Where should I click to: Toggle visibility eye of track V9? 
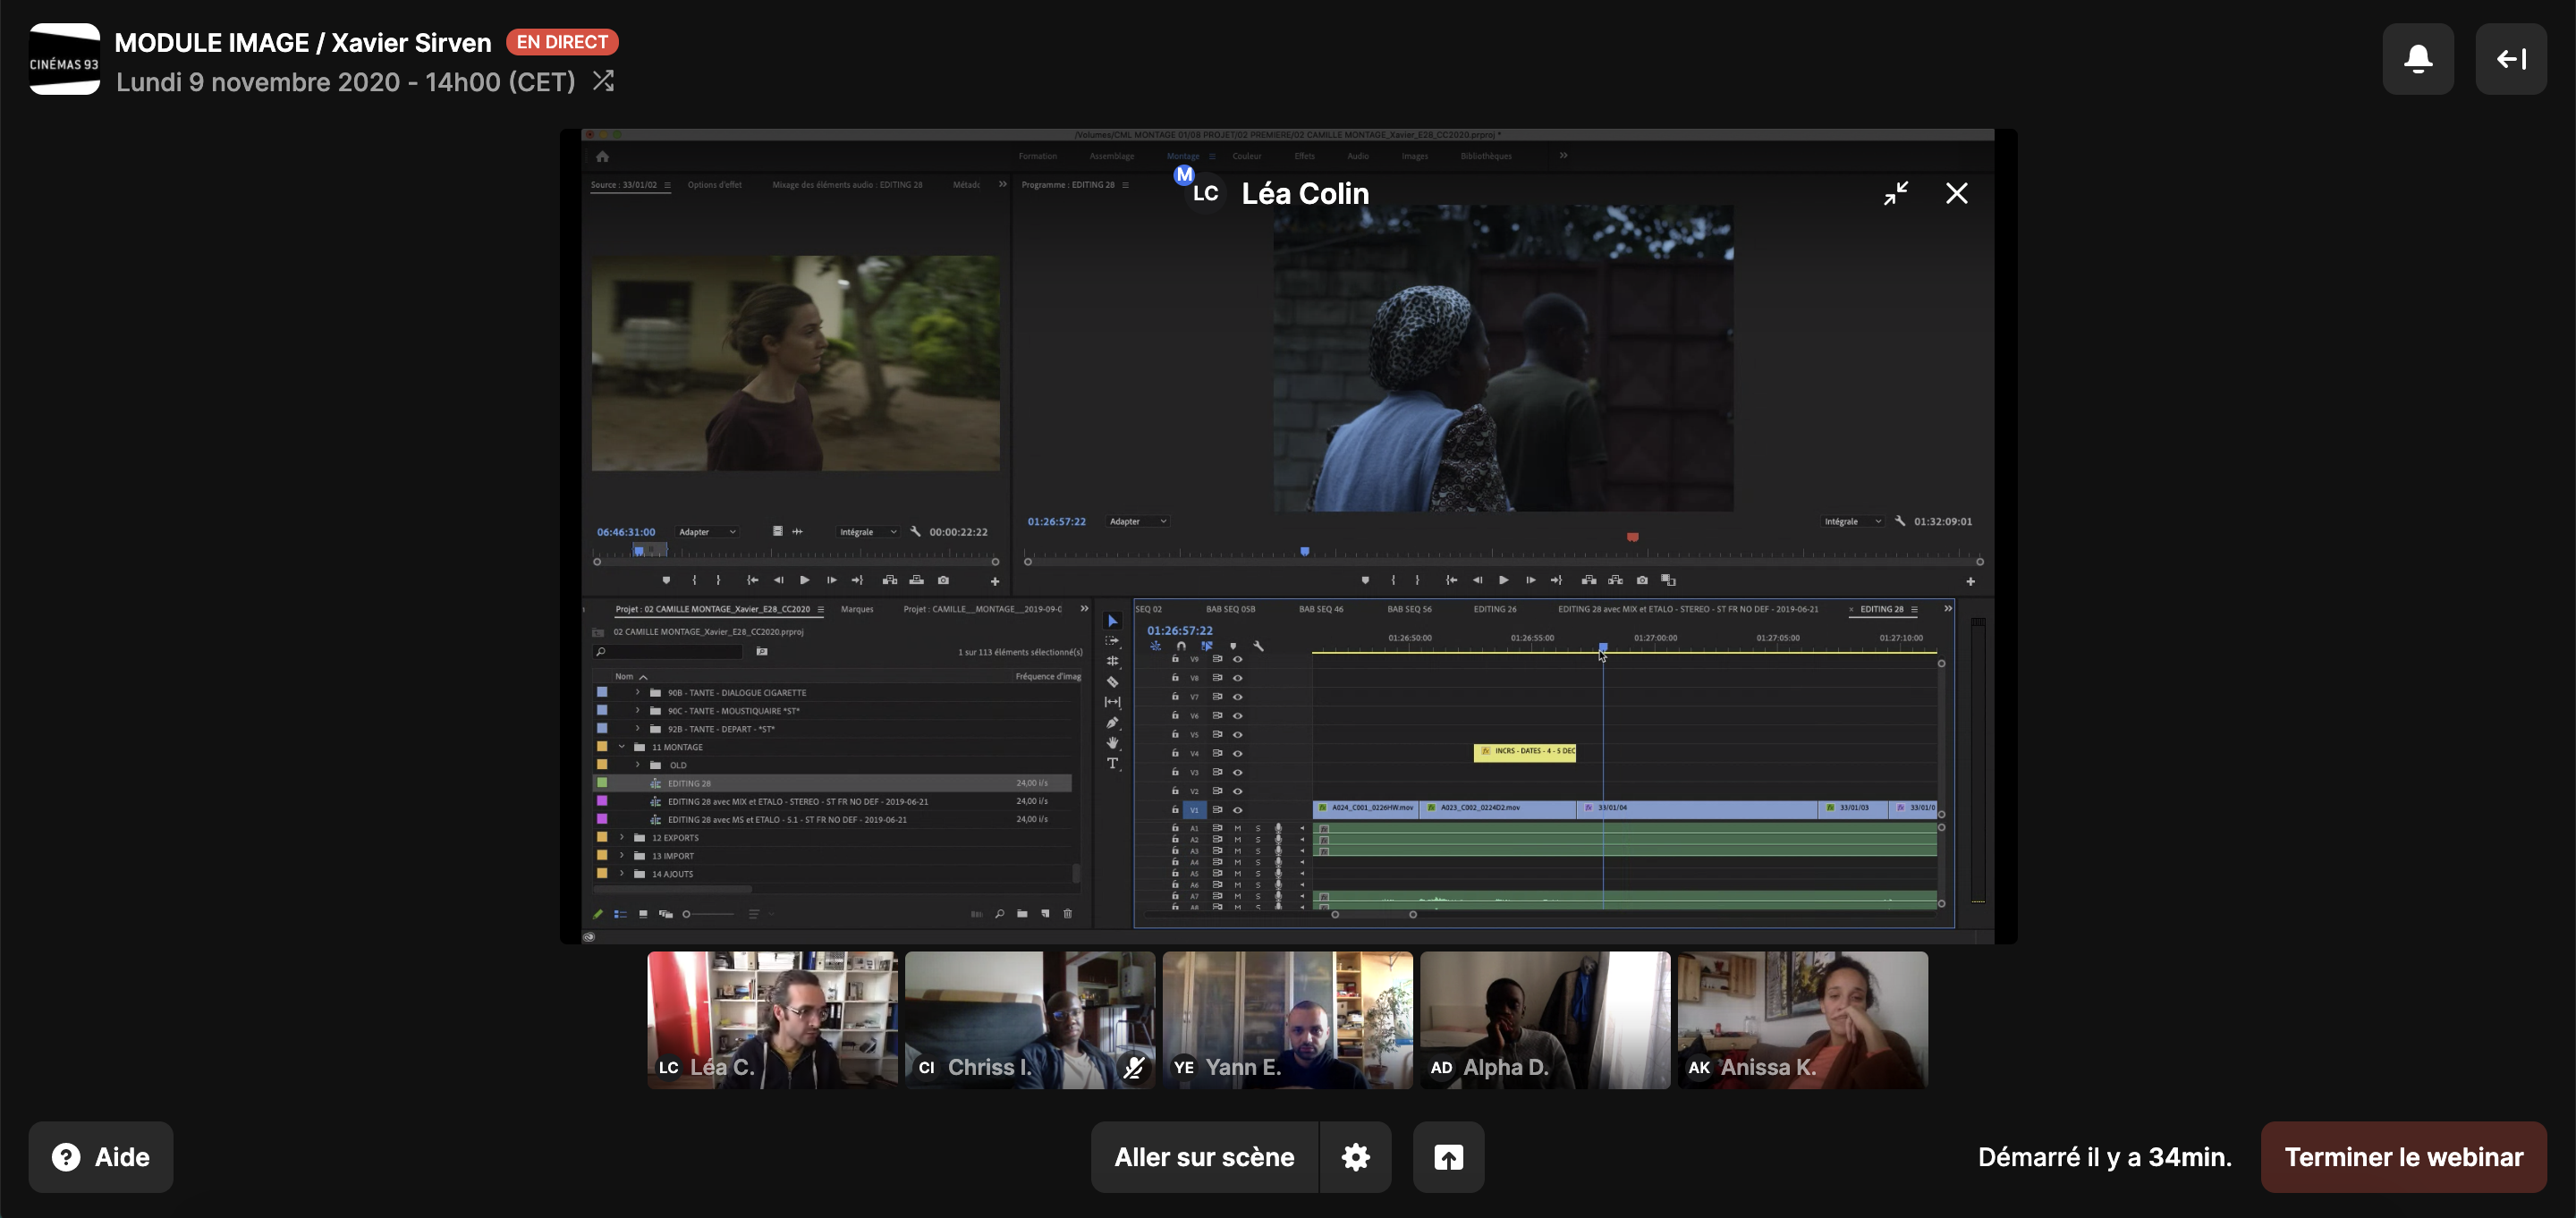[1237, 659]
